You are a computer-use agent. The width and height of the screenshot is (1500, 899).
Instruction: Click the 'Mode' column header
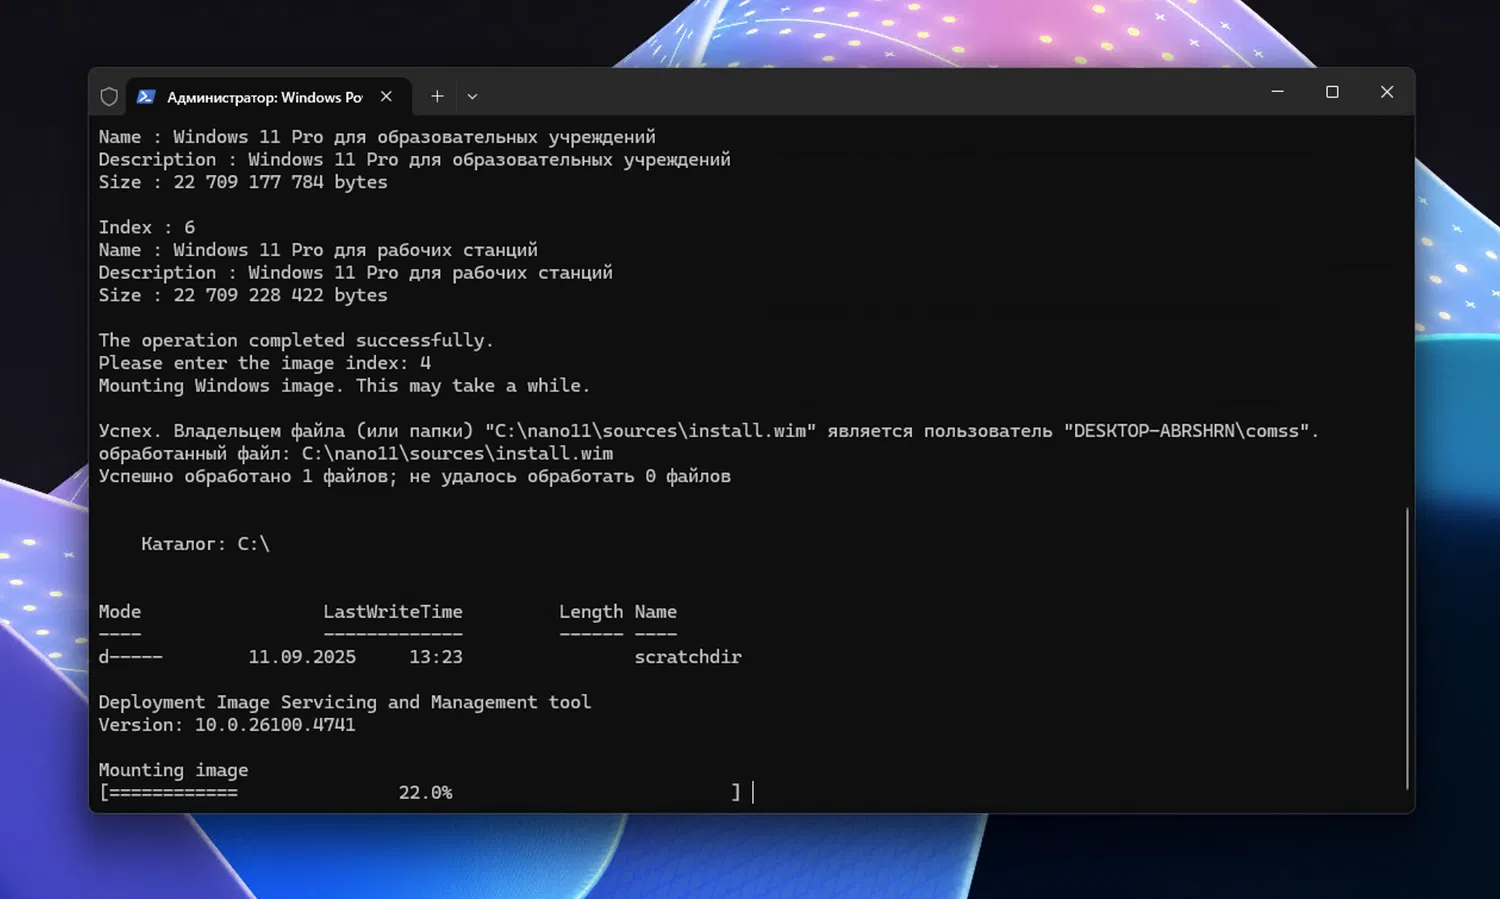[120, 612]
